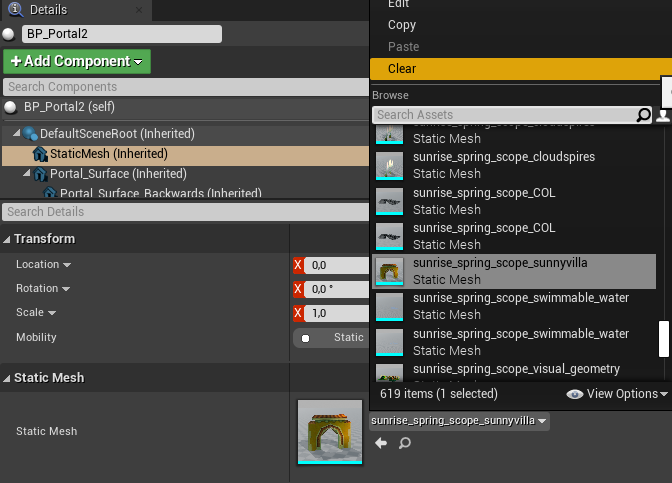
Task: Select the BP_Portal2 (self) row
Action: coord(186,107)
